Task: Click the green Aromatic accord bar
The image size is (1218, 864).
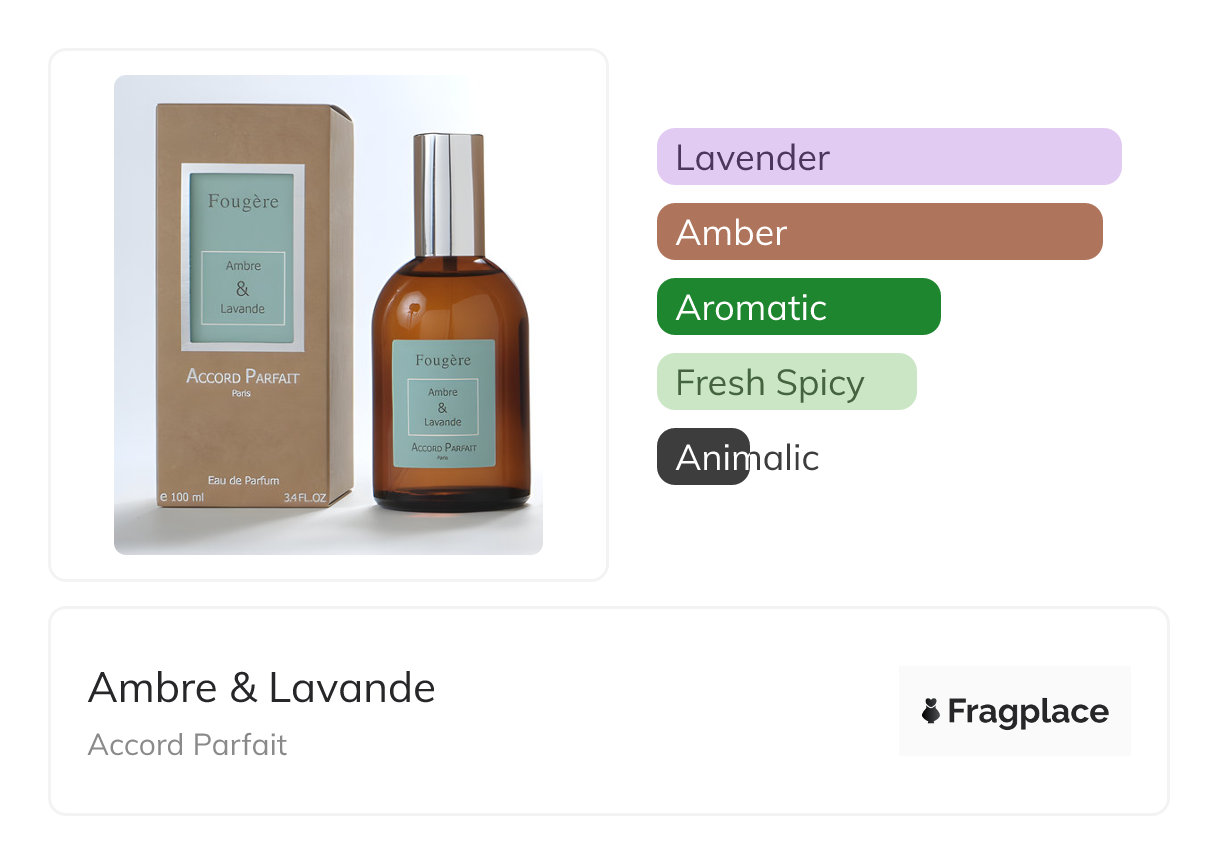Action: pyautogui.click(x=799, y=307)
